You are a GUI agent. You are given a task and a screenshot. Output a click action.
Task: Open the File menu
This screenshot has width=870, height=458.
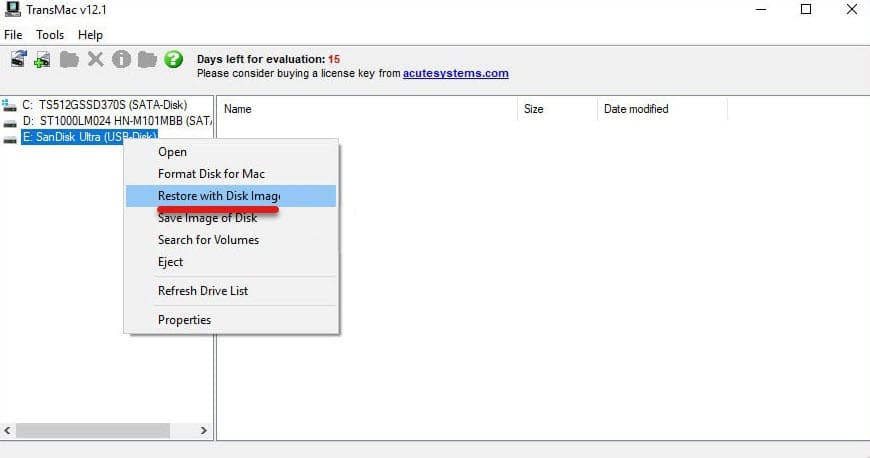tap(13, 35)
